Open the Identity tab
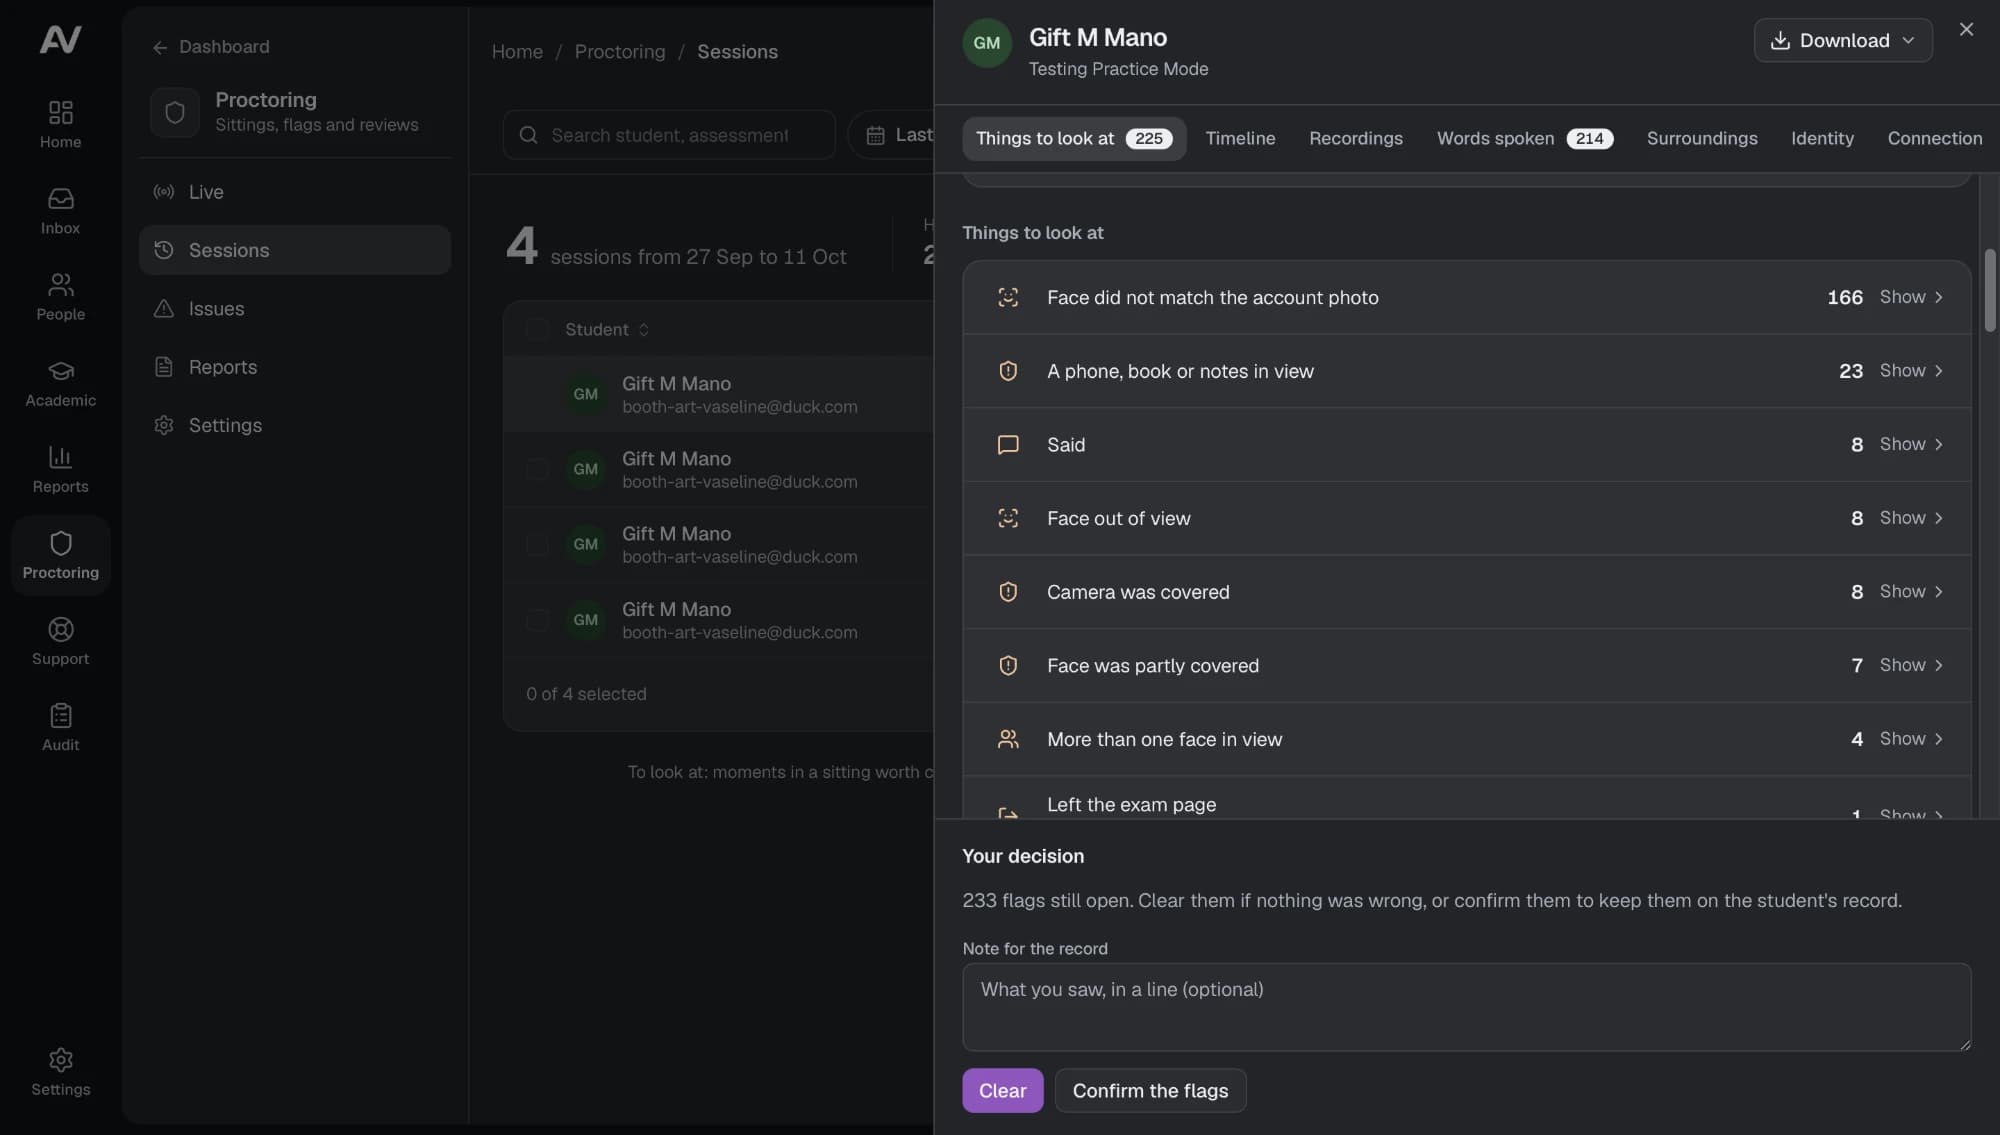The image size is (2000, 1135). (x=1822, y=139)
